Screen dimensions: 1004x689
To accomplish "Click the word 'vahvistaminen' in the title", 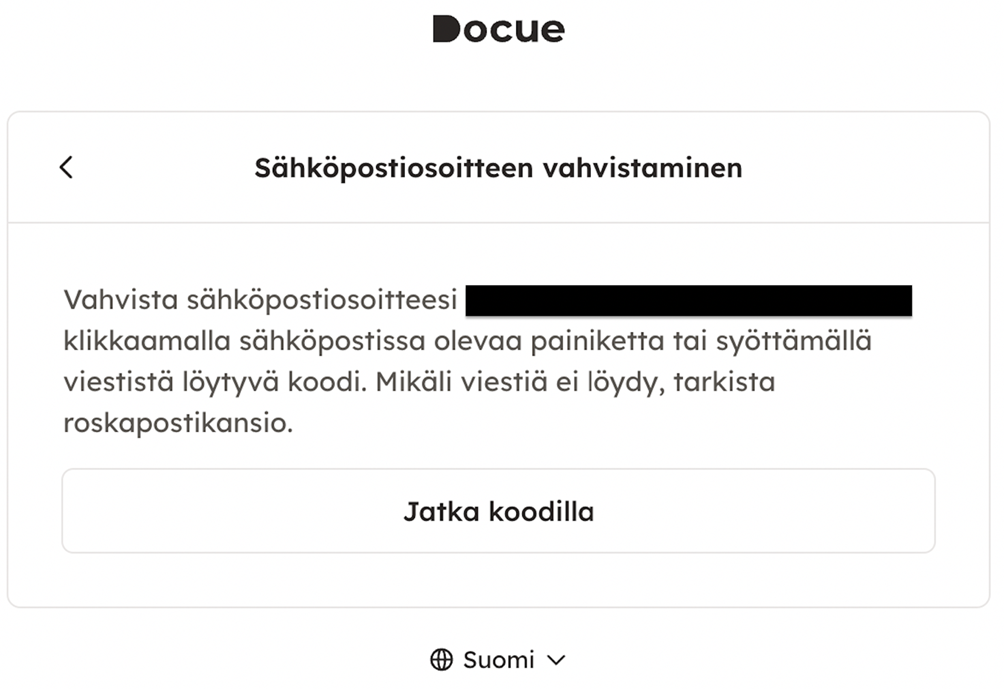I will 643,168.
